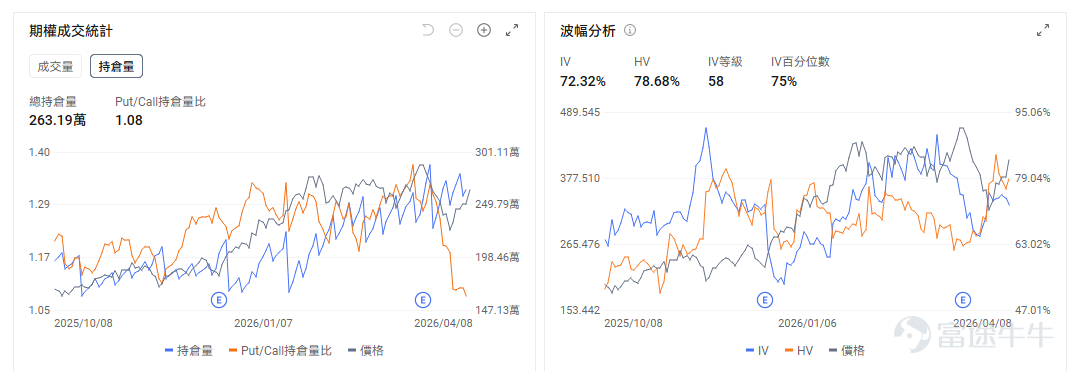Screen dimensions: 1074x371
Task: Toggle the HV legend series
Action: 798,350
